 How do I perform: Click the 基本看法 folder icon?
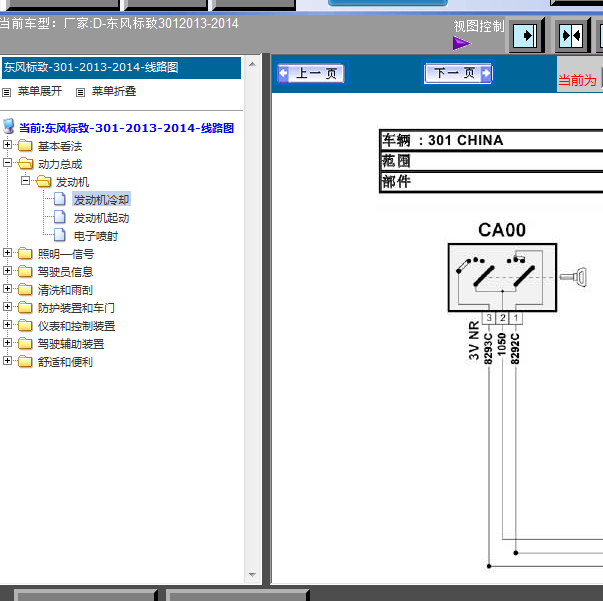tap(25, 145)
